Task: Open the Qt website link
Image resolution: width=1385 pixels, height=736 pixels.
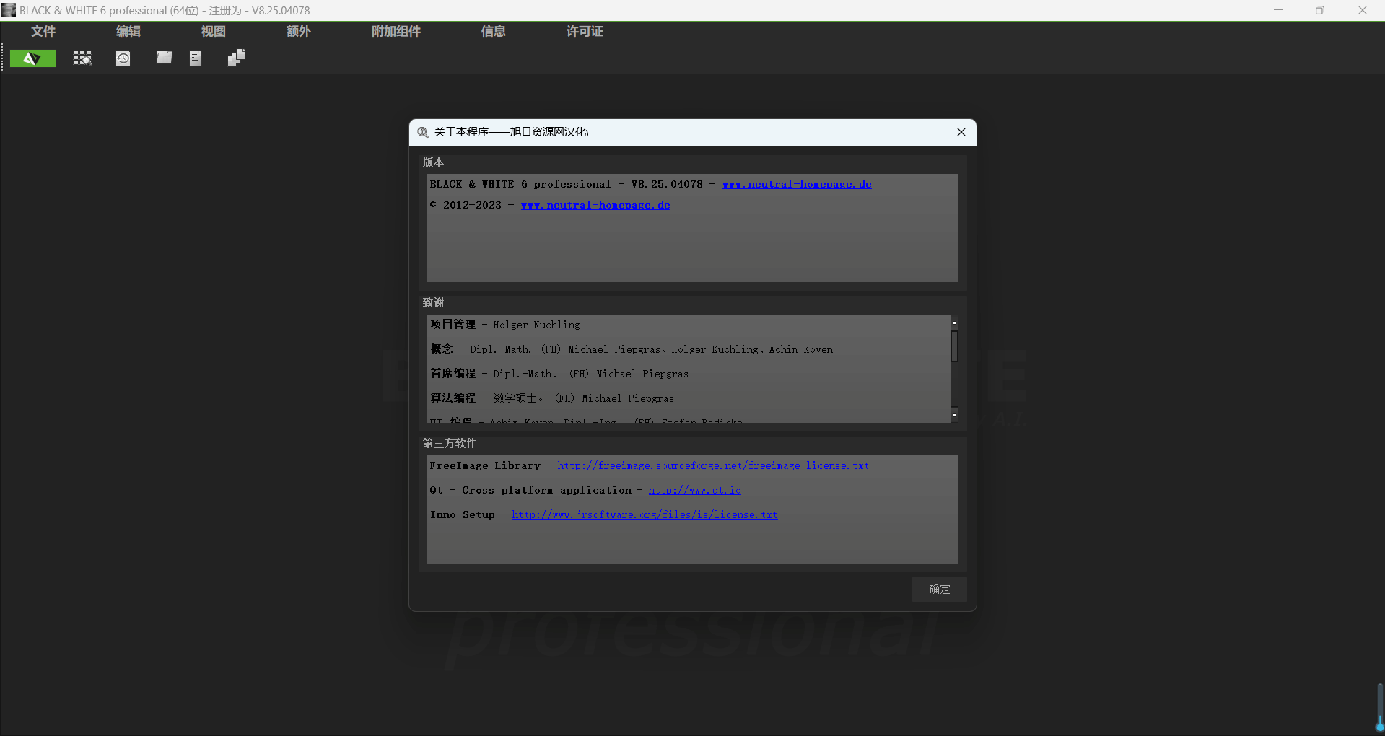Action: [694, 491]
